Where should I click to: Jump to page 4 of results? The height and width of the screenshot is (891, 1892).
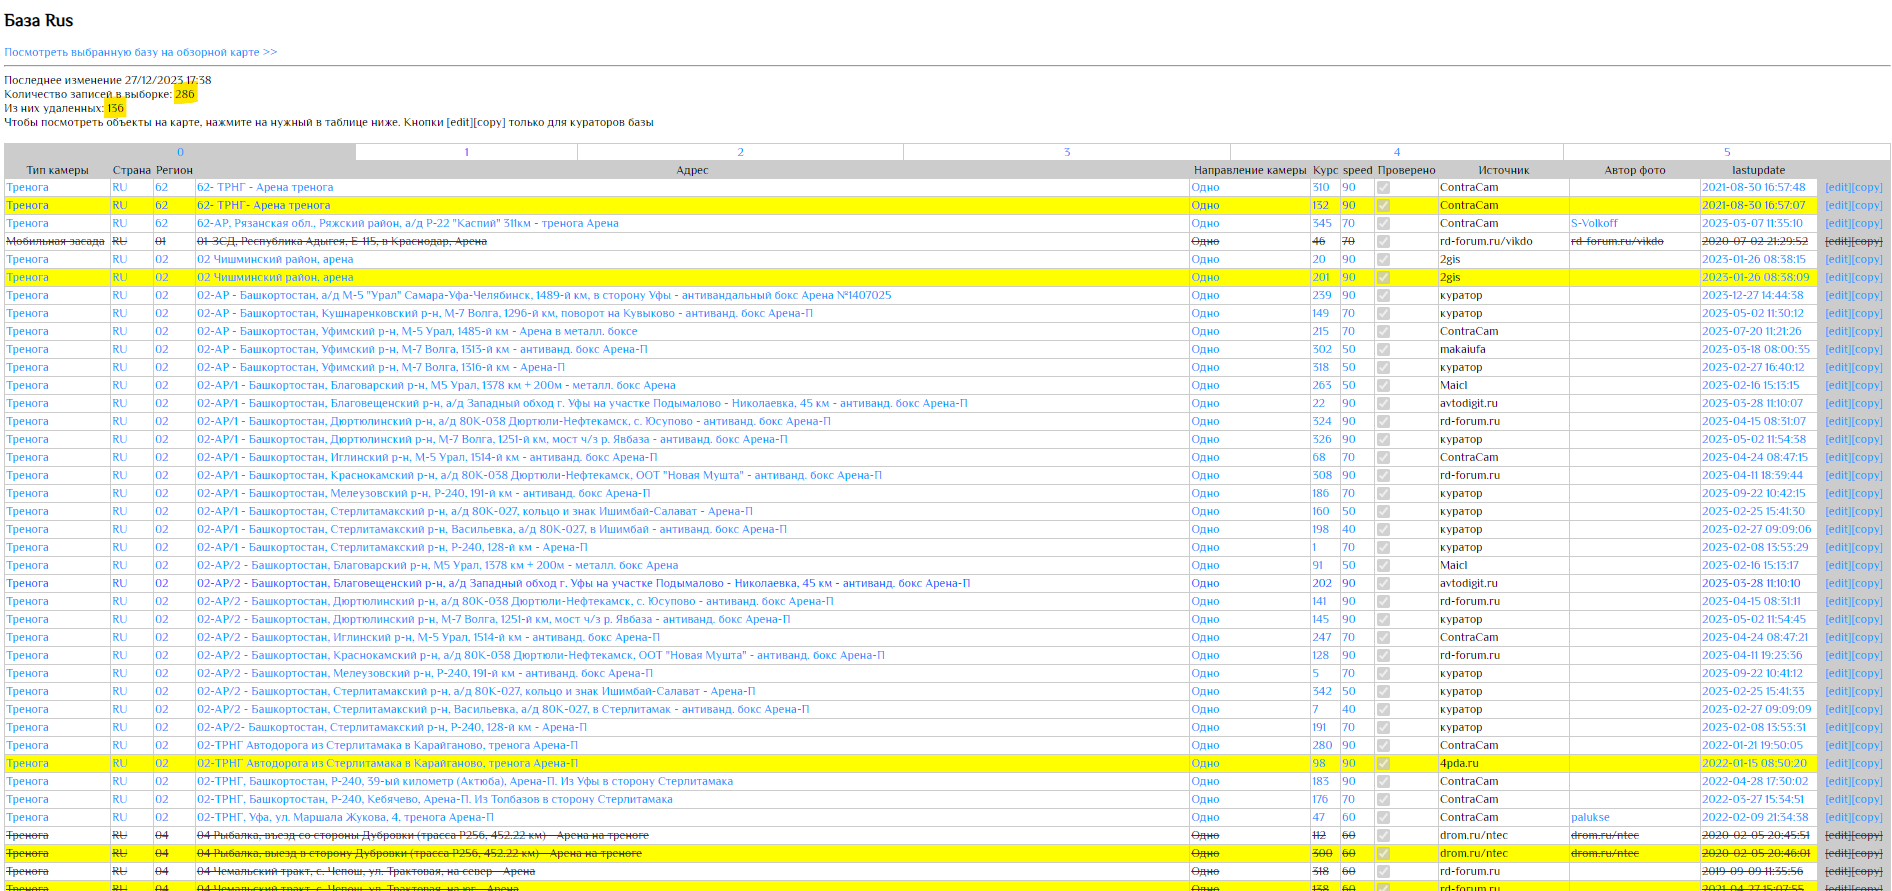pos(1397,152)
